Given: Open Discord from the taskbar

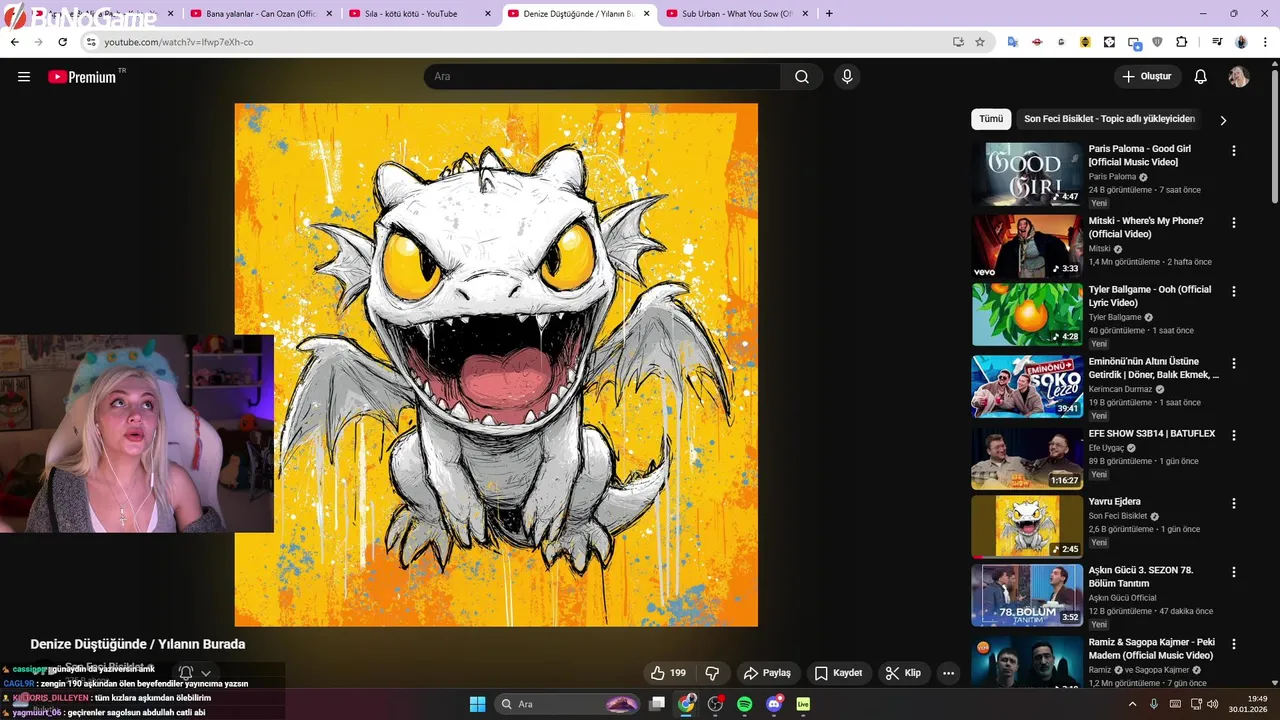Looking at the screenshot, I should (773, 704).
